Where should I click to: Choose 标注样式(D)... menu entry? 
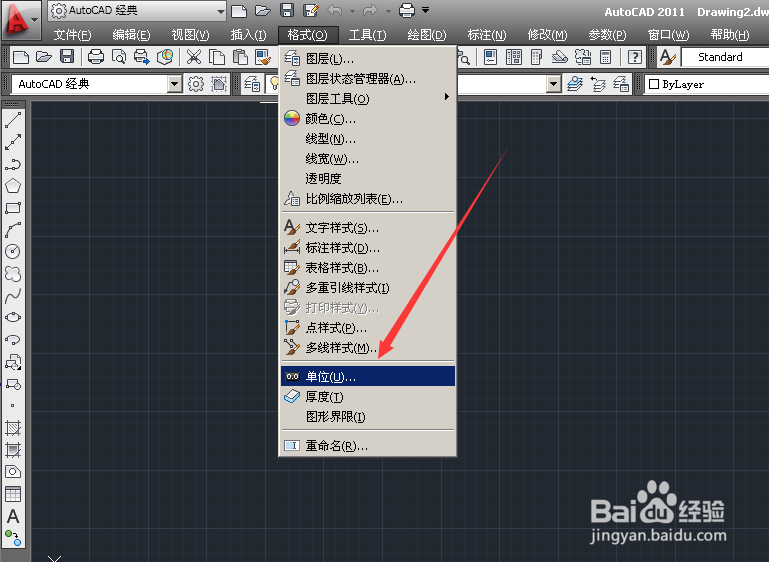367,248
